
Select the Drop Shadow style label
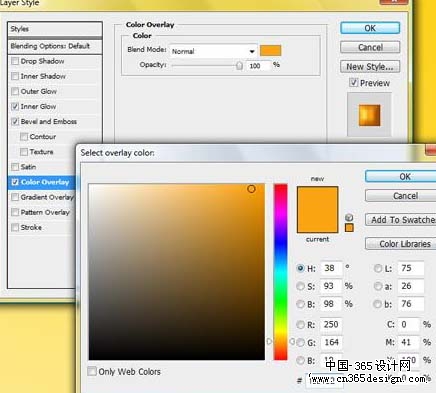(x=42, y=61)
